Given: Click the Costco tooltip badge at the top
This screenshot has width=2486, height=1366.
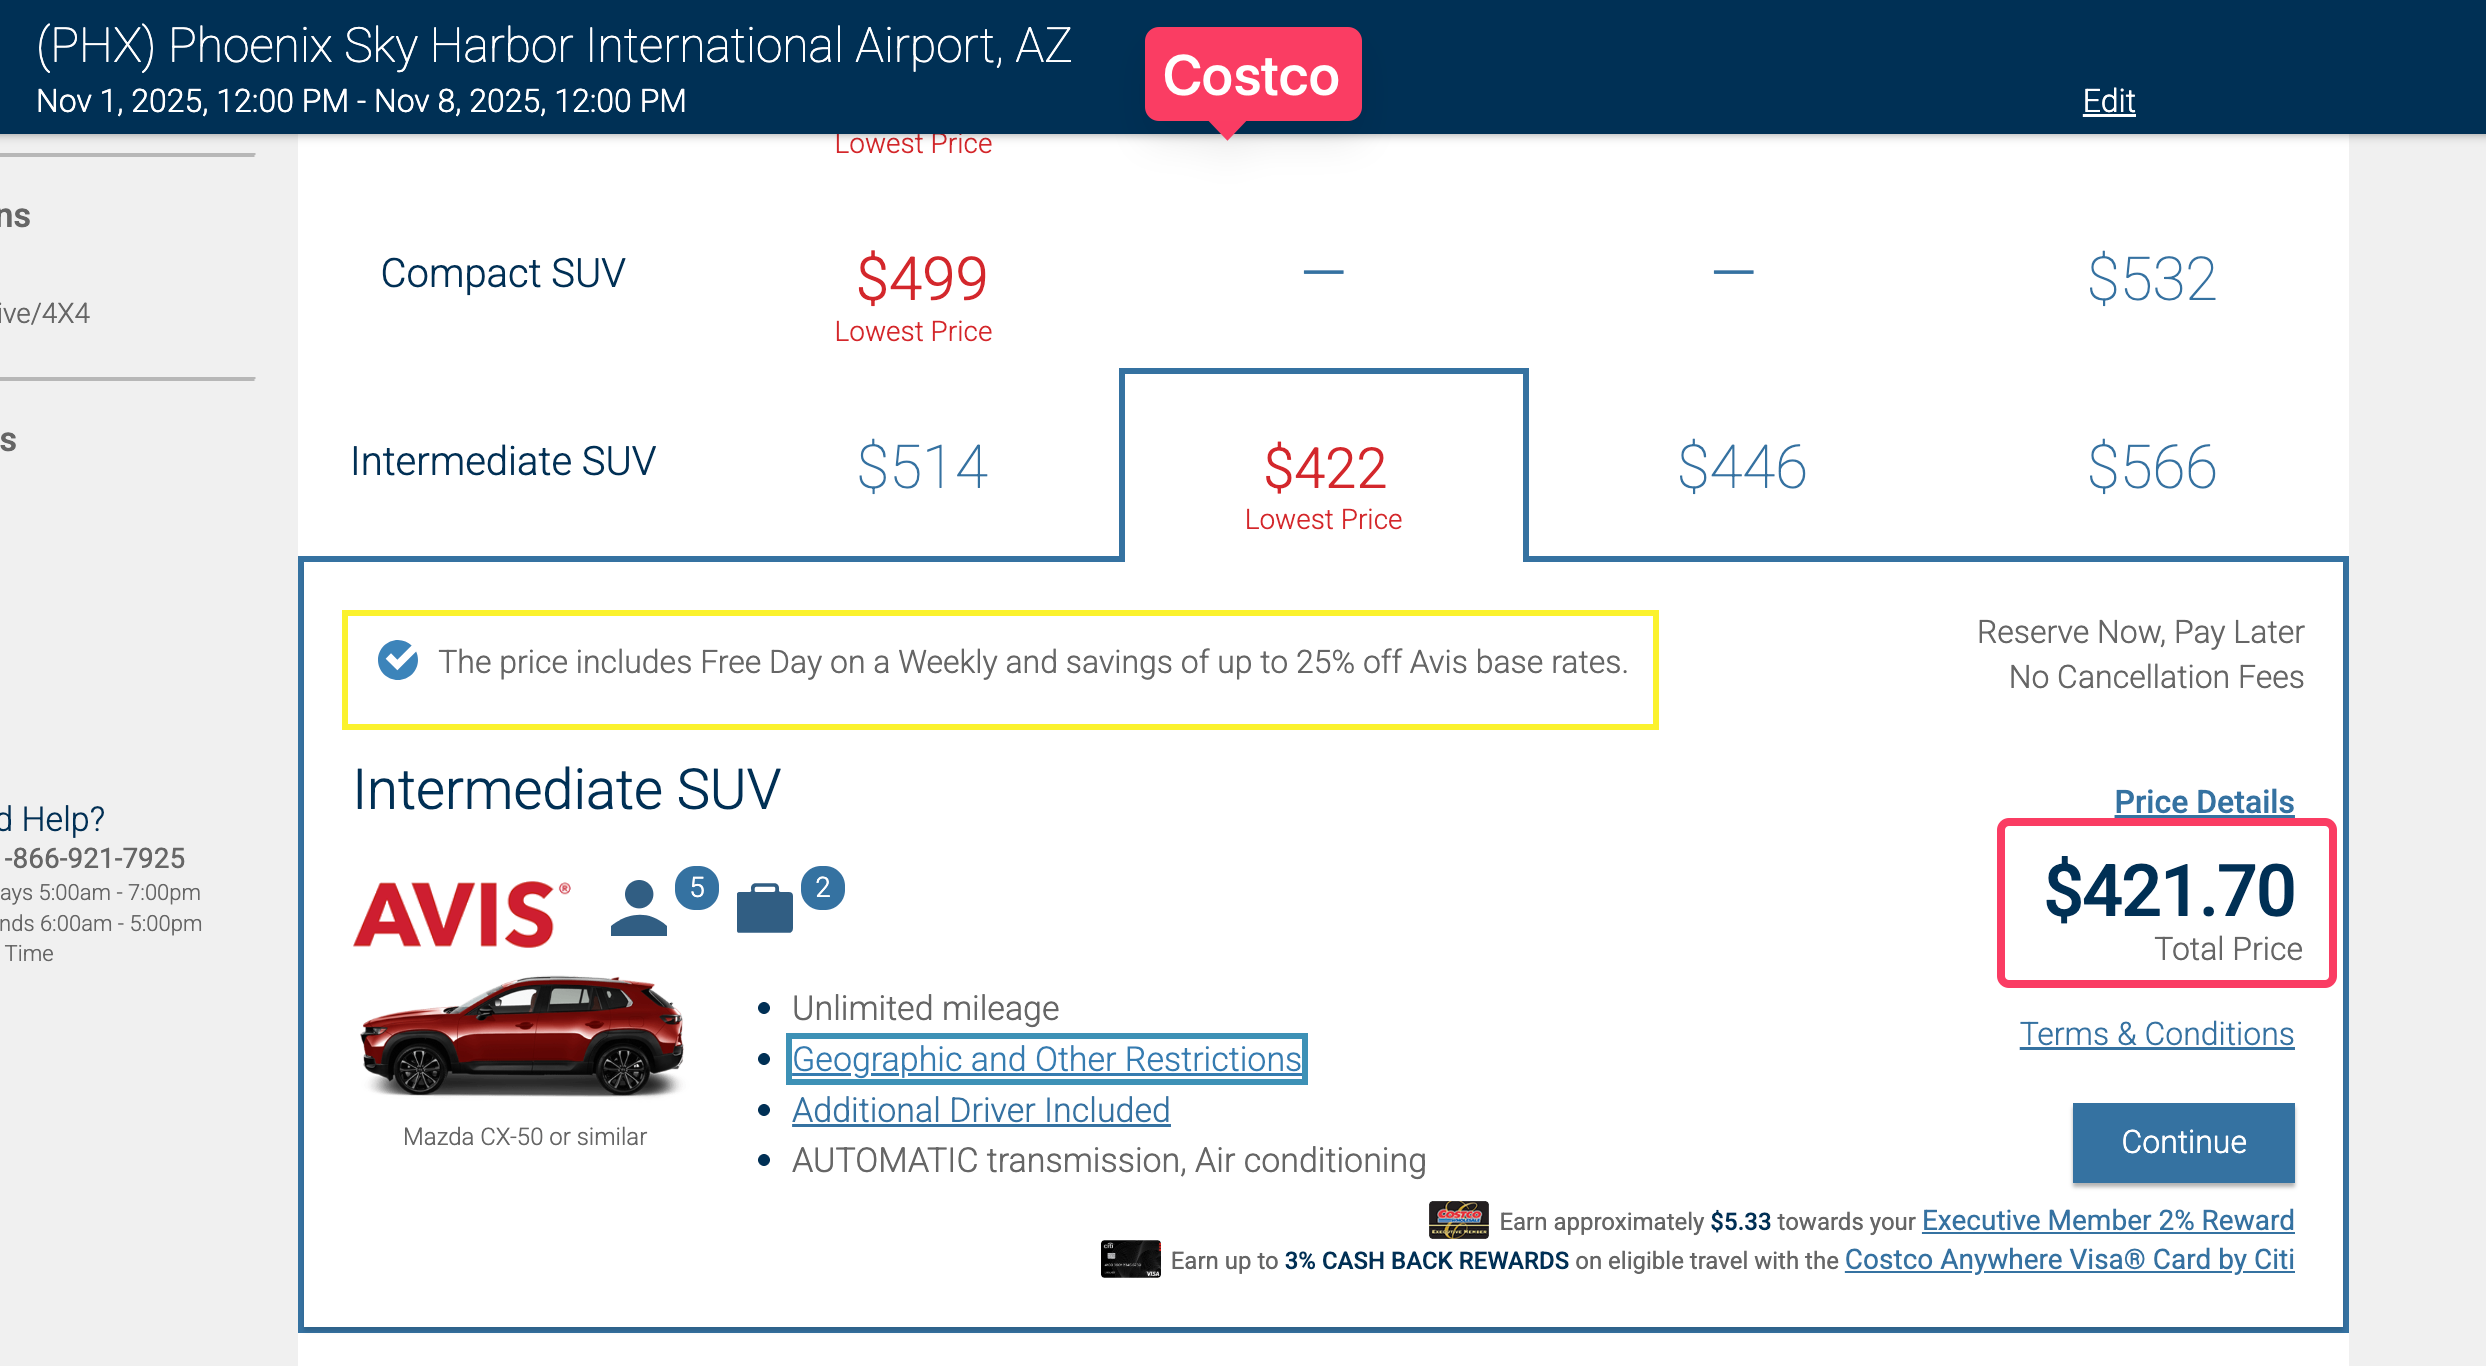Looking at the screenshot, I should point(1252,77).
